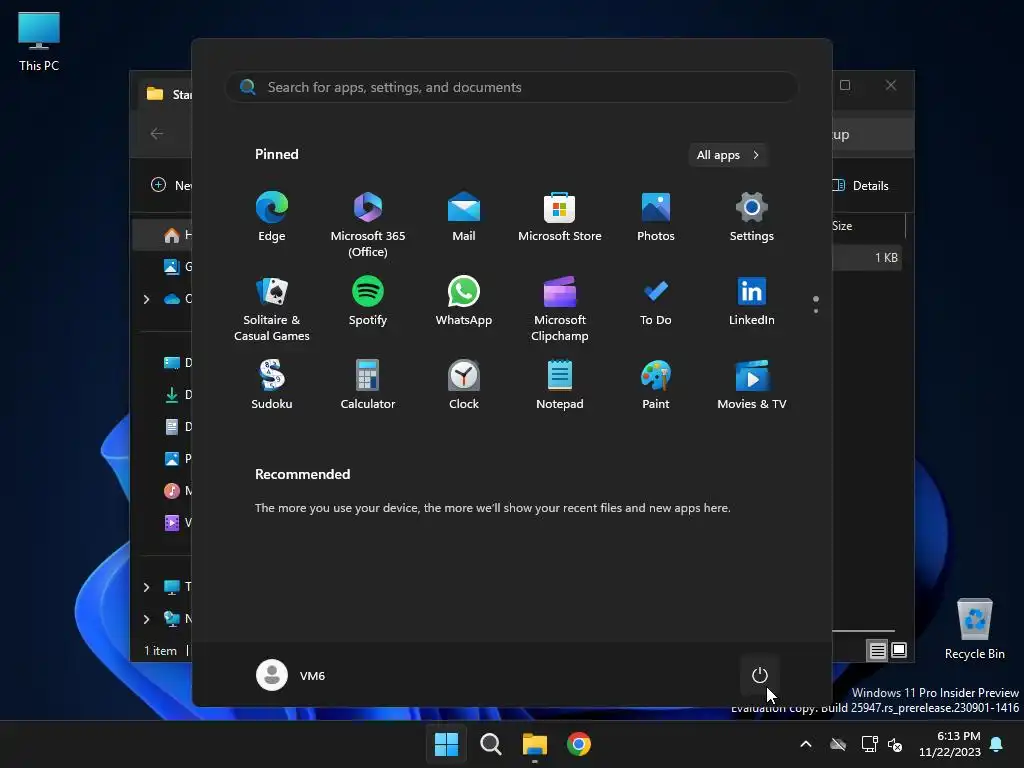Launch WhatsApp from pinned apps
1024x768 pixels.
(464, 302)
